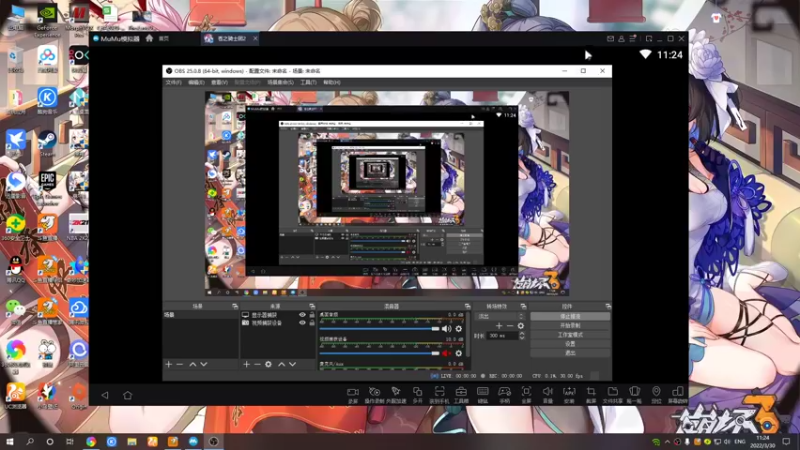This screenshot has width=800, height=450.
Task: Toggle visibility eye of display capture source
Action: [x=302, y=315]
